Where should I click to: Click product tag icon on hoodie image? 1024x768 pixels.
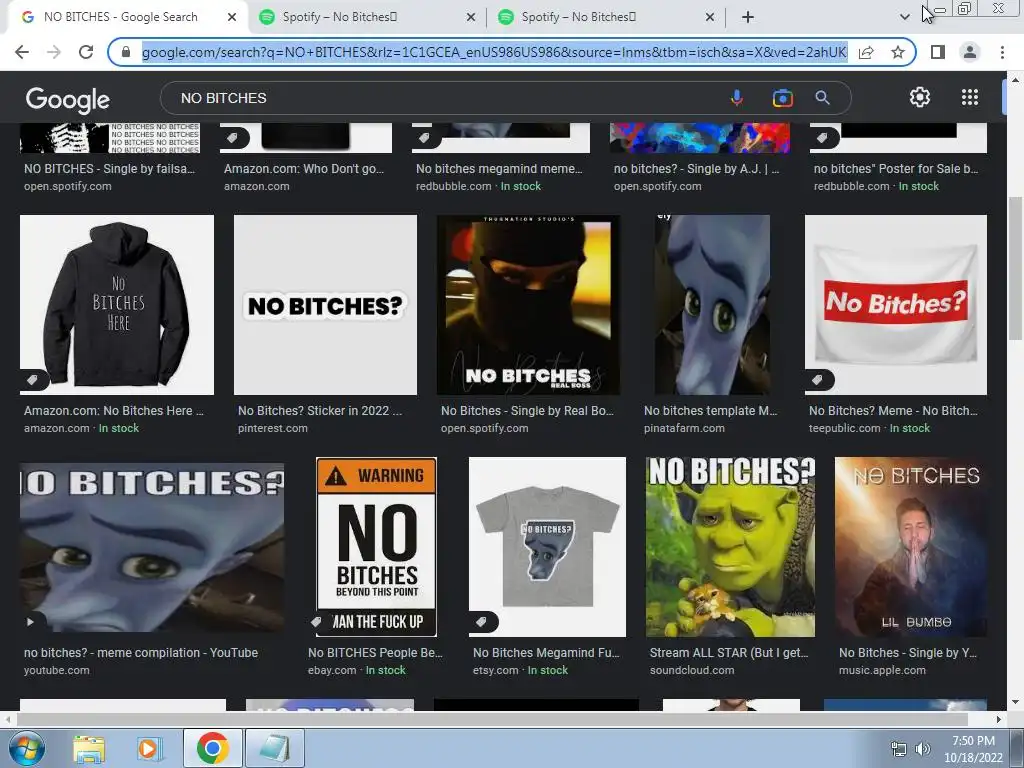pyautogui.click(x=33, y=380)
